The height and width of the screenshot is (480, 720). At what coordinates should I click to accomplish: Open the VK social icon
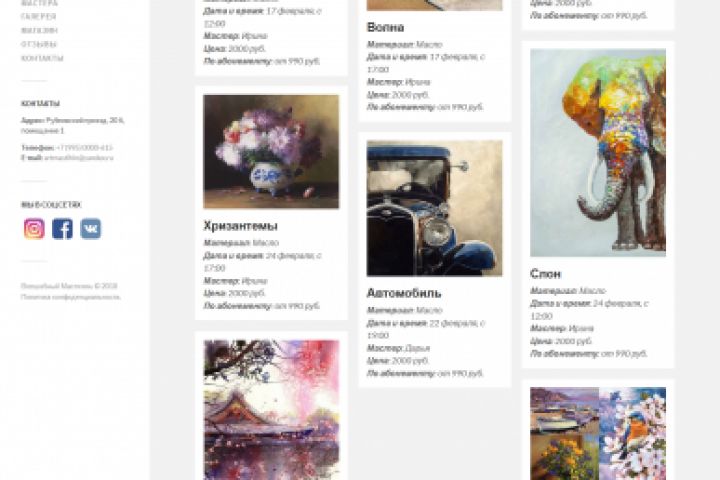(x=90, y=229)
